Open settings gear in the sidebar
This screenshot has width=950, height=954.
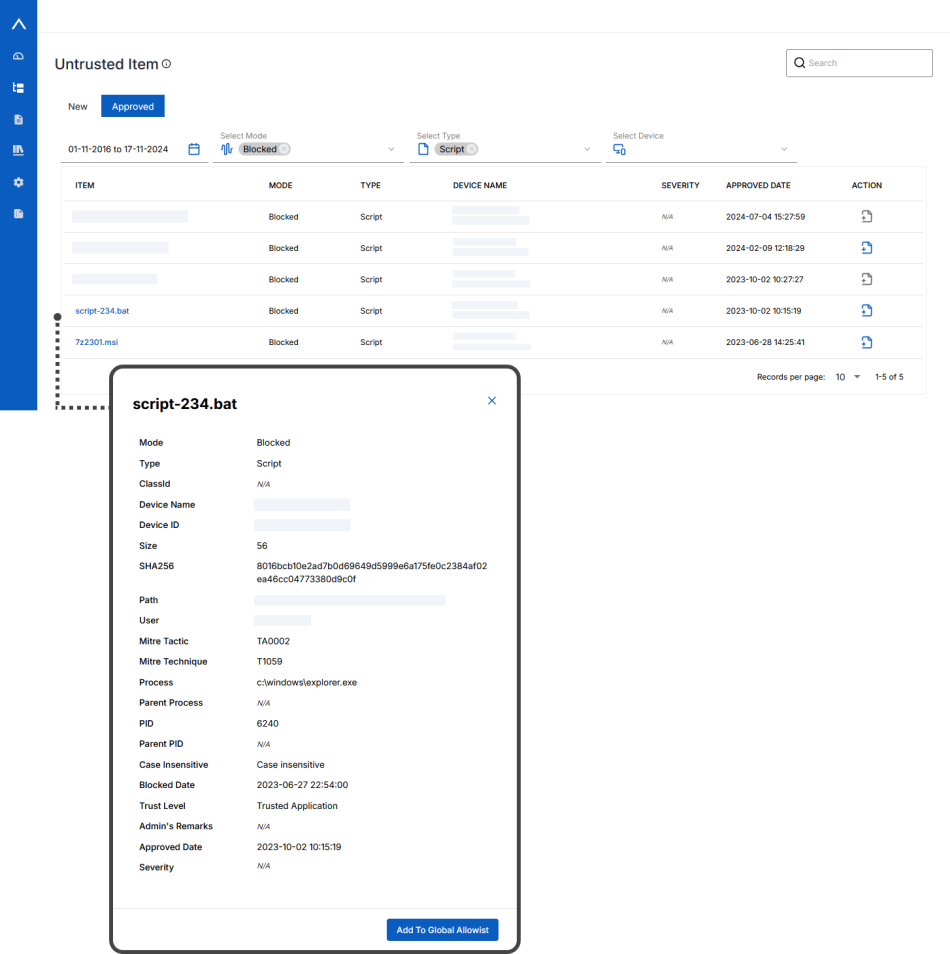(18, 183)
